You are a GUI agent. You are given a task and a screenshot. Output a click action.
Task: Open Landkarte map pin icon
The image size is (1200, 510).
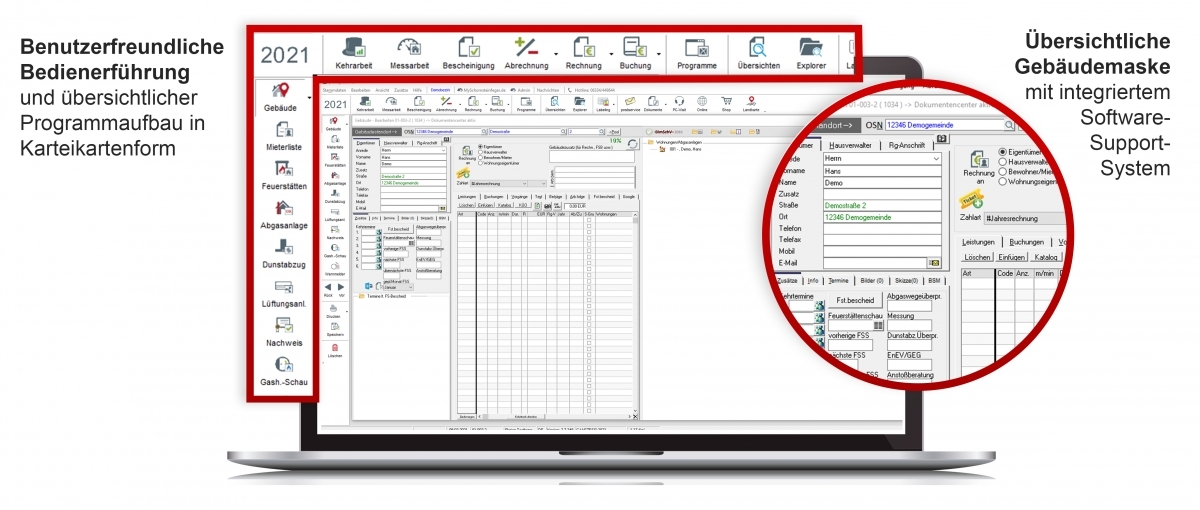coord(751,102)
